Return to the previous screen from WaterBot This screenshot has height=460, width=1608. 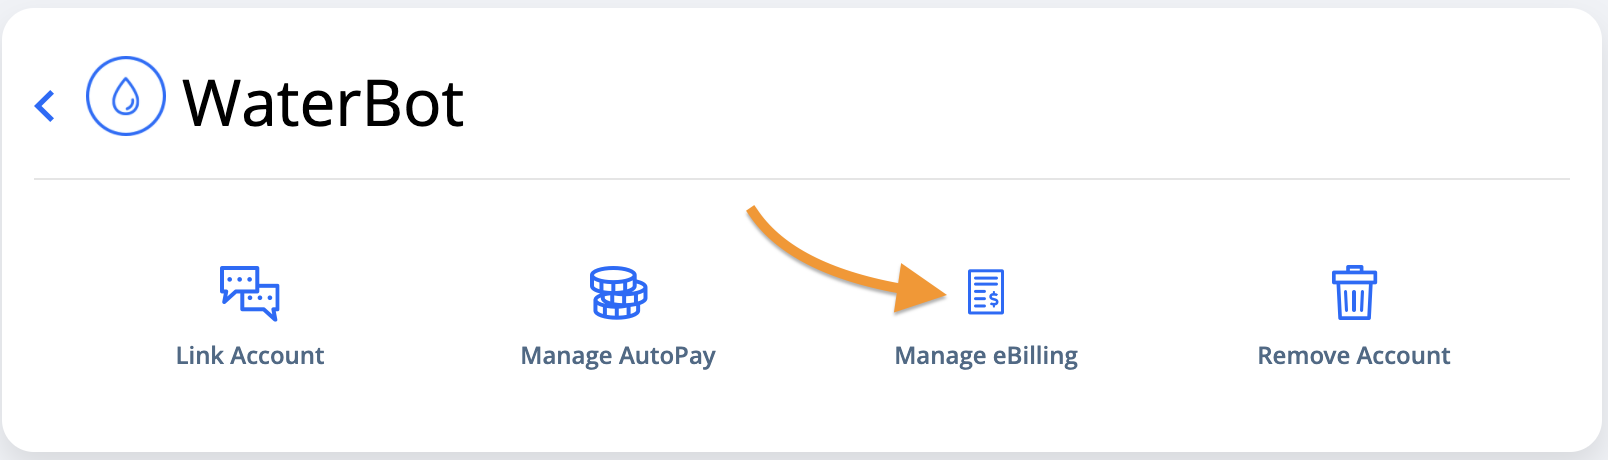[x=44, y=105]
